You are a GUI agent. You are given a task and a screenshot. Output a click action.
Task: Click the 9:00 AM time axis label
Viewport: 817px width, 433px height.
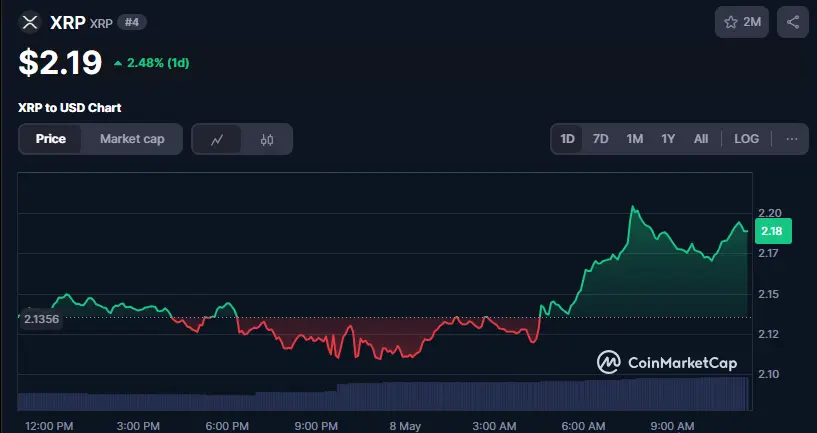672,426
